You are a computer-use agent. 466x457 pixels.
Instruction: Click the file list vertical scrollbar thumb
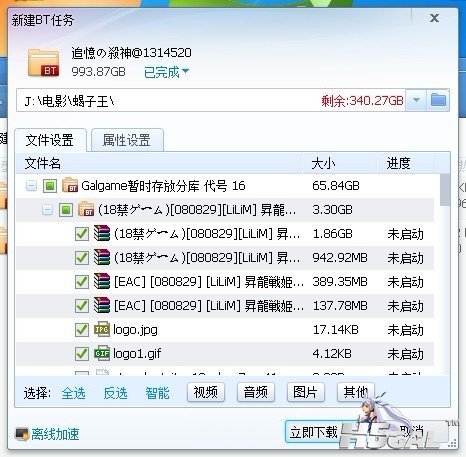click(445, 190)
